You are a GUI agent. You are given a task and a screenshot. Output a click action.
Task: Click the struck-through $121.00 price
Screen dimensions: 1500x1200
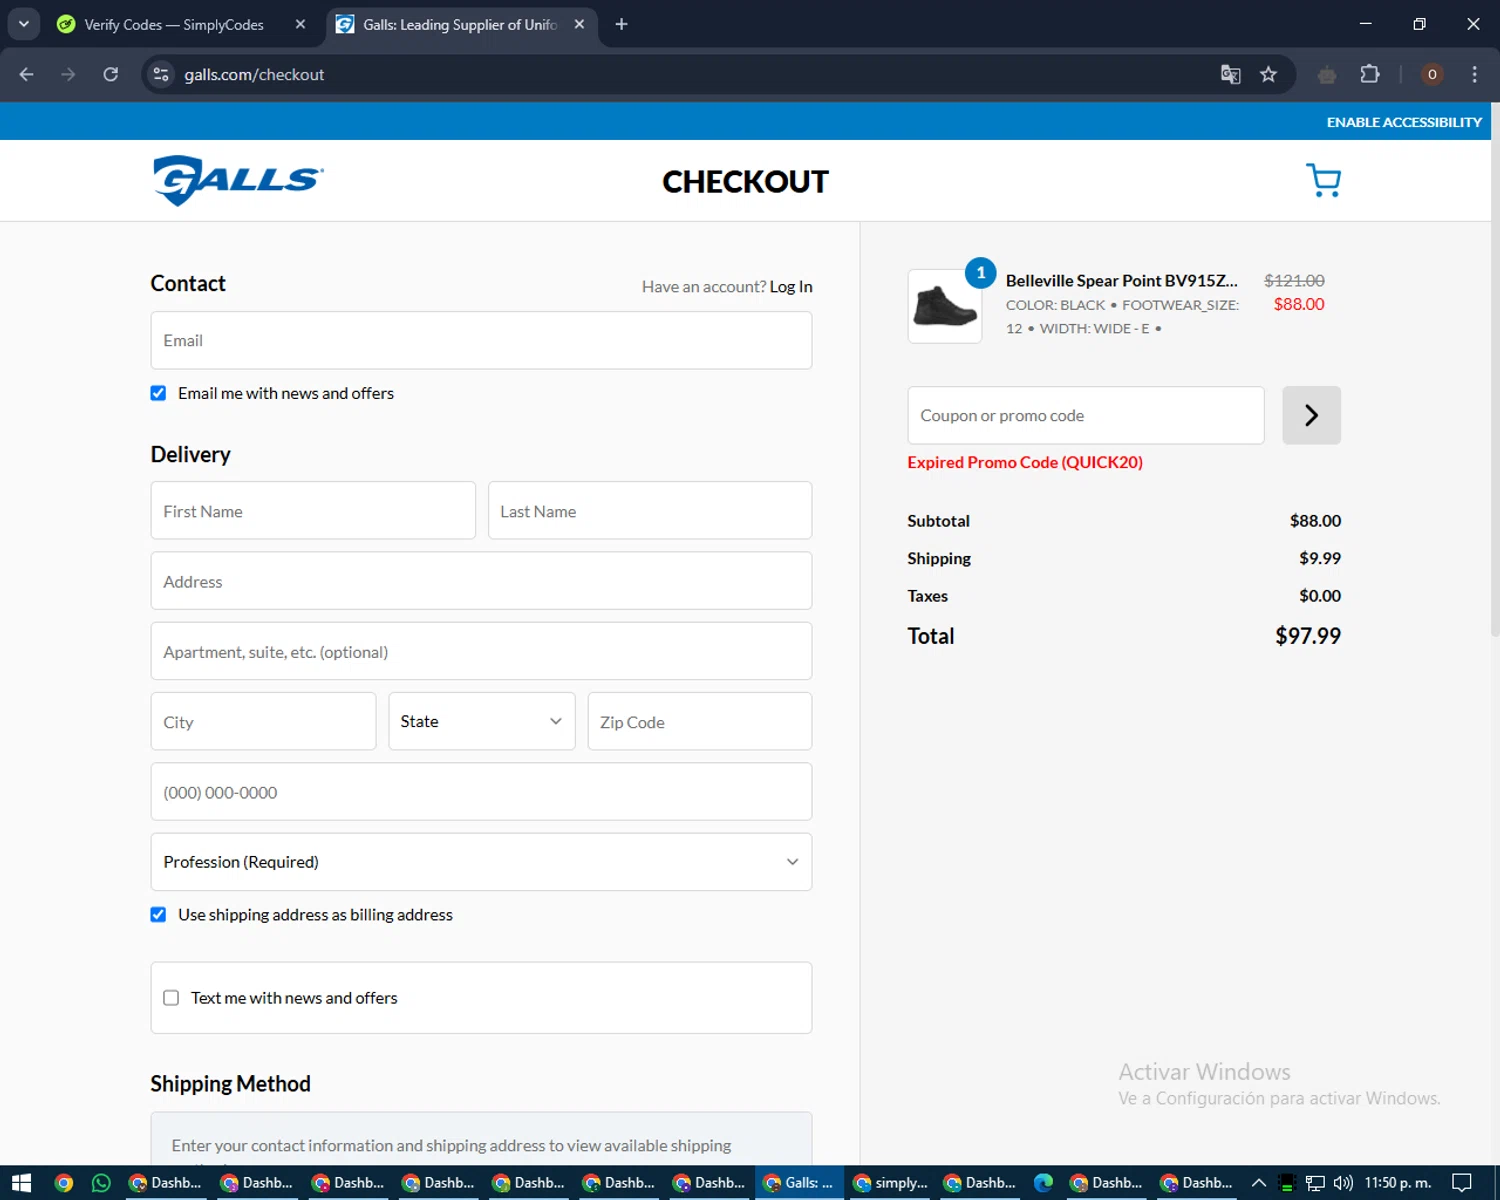tap(1294, 281)
